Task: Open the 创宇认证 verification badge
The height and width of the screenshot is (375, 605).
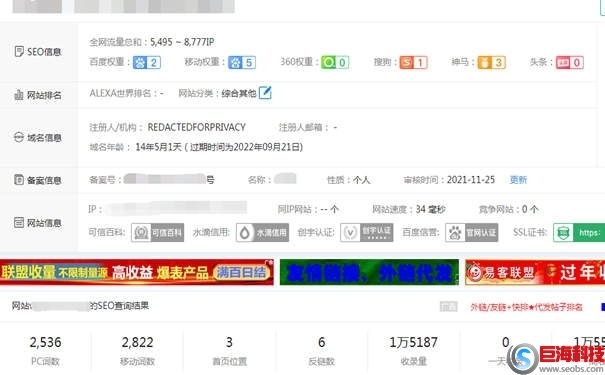Action: coord(367,233)
